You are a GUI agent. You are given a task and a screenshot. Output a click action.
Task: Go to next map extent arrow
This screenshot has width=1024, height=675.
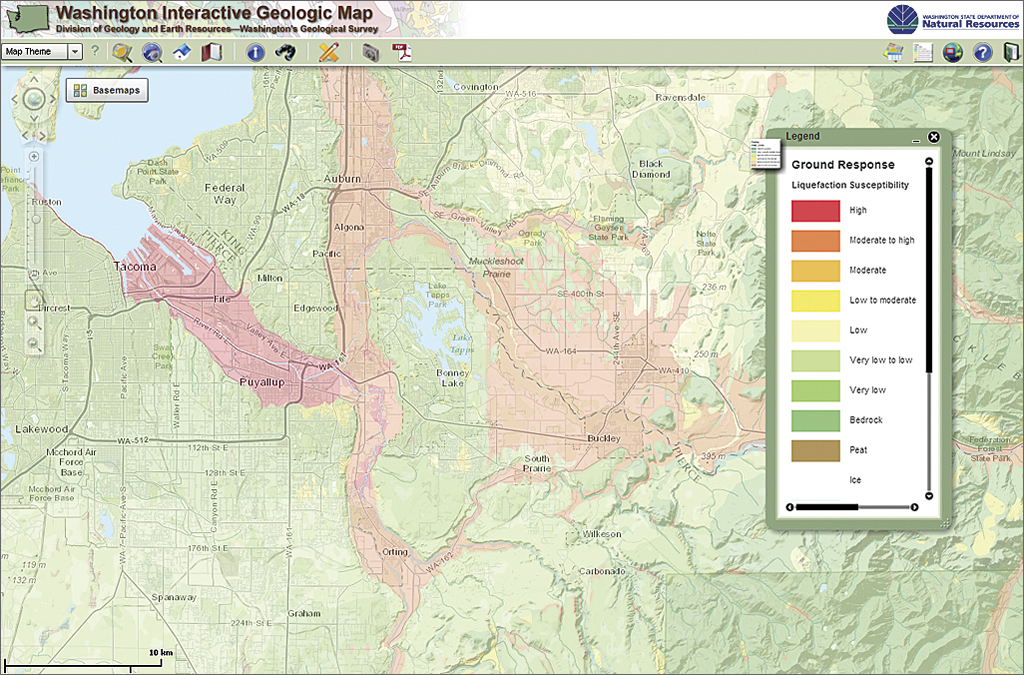tap(42, 136)
